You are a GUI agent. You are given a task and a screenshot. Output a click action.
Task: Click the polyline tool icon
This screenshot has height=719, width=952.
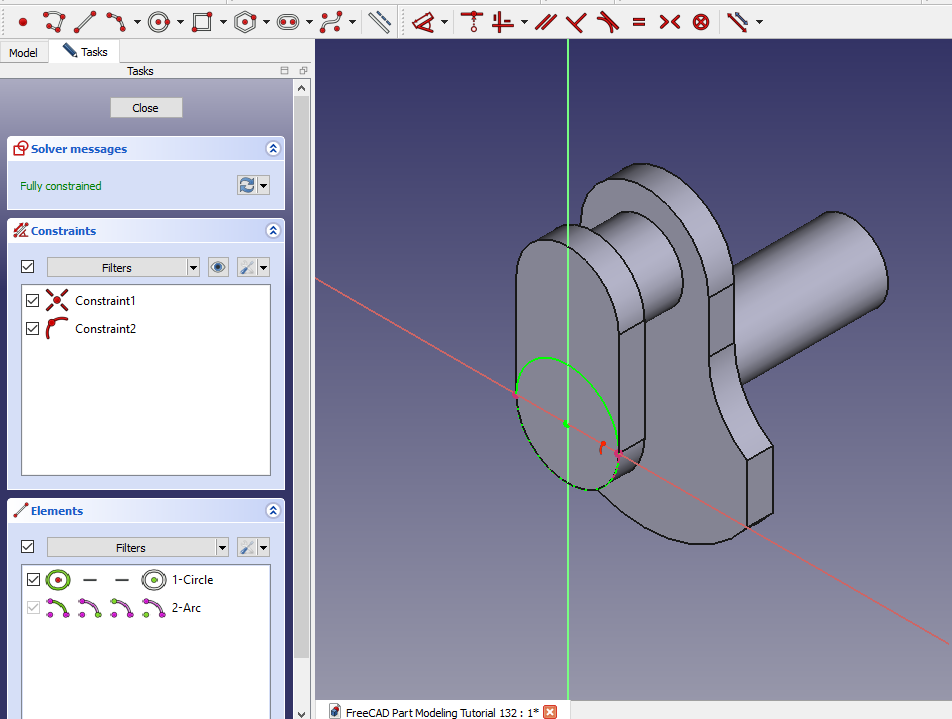pyautogui.click(x=53, y=21)
